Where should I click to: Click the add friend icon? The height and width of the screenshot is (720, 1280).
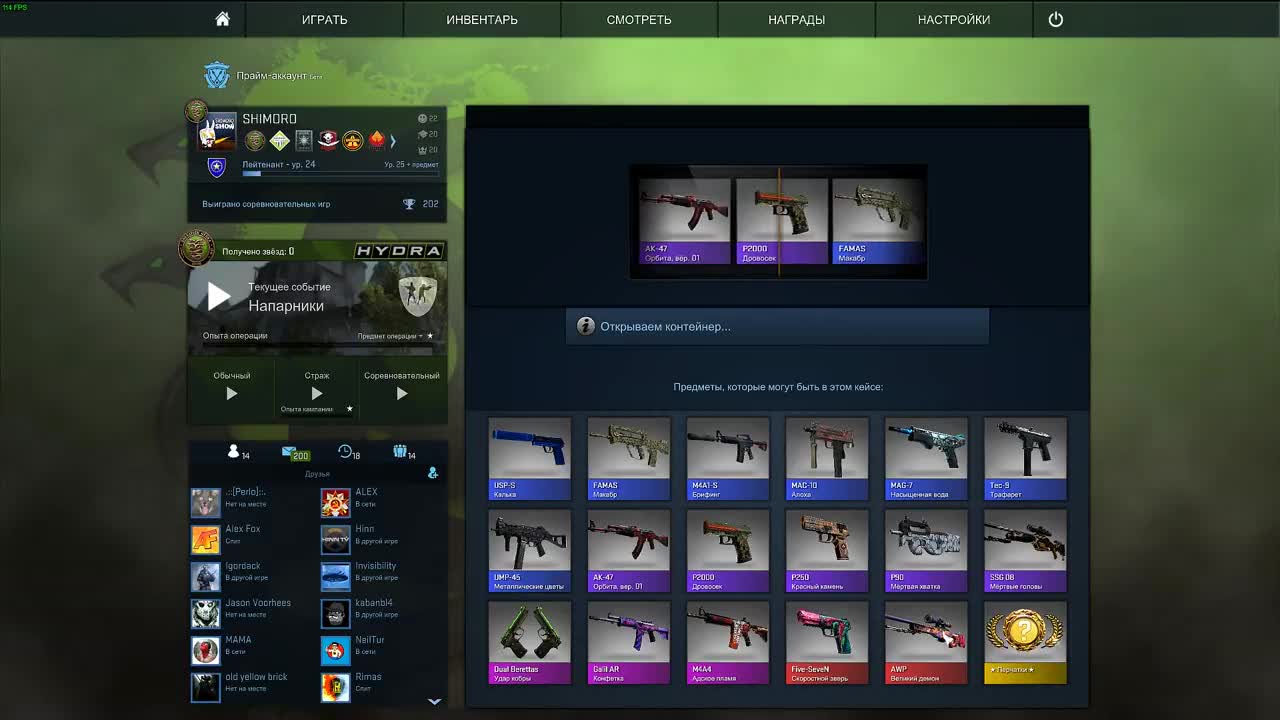(x=433, y=473)
